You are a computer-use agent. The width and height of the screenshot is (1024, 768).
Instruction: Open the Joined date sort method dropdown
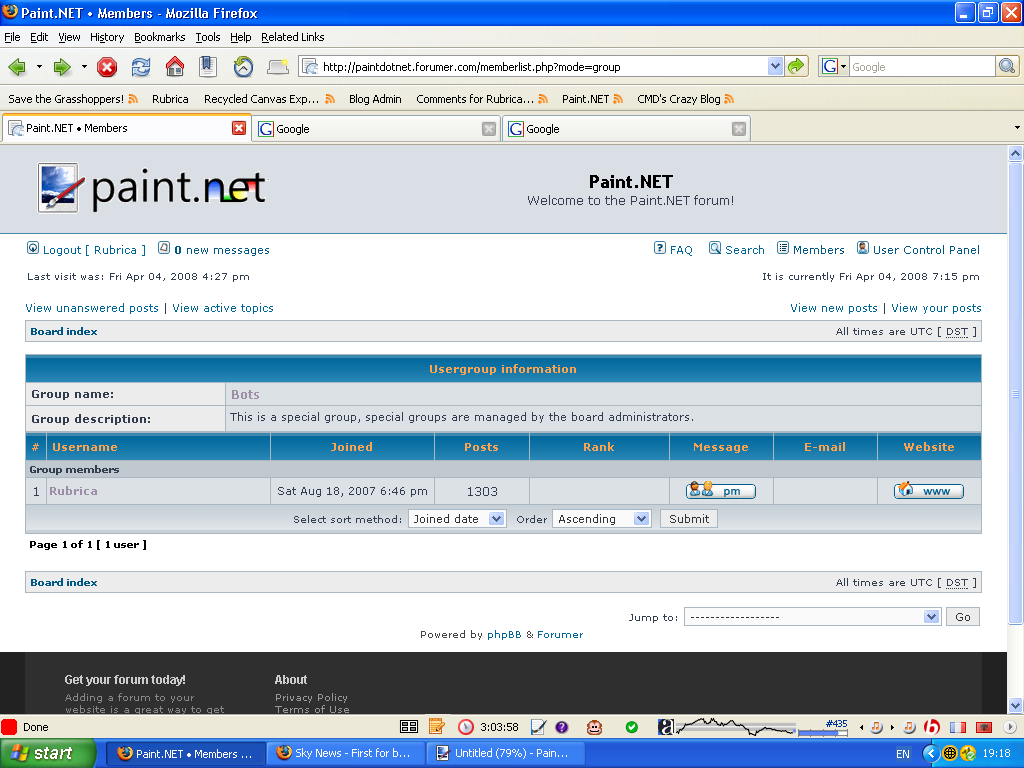tap(496, 519)
